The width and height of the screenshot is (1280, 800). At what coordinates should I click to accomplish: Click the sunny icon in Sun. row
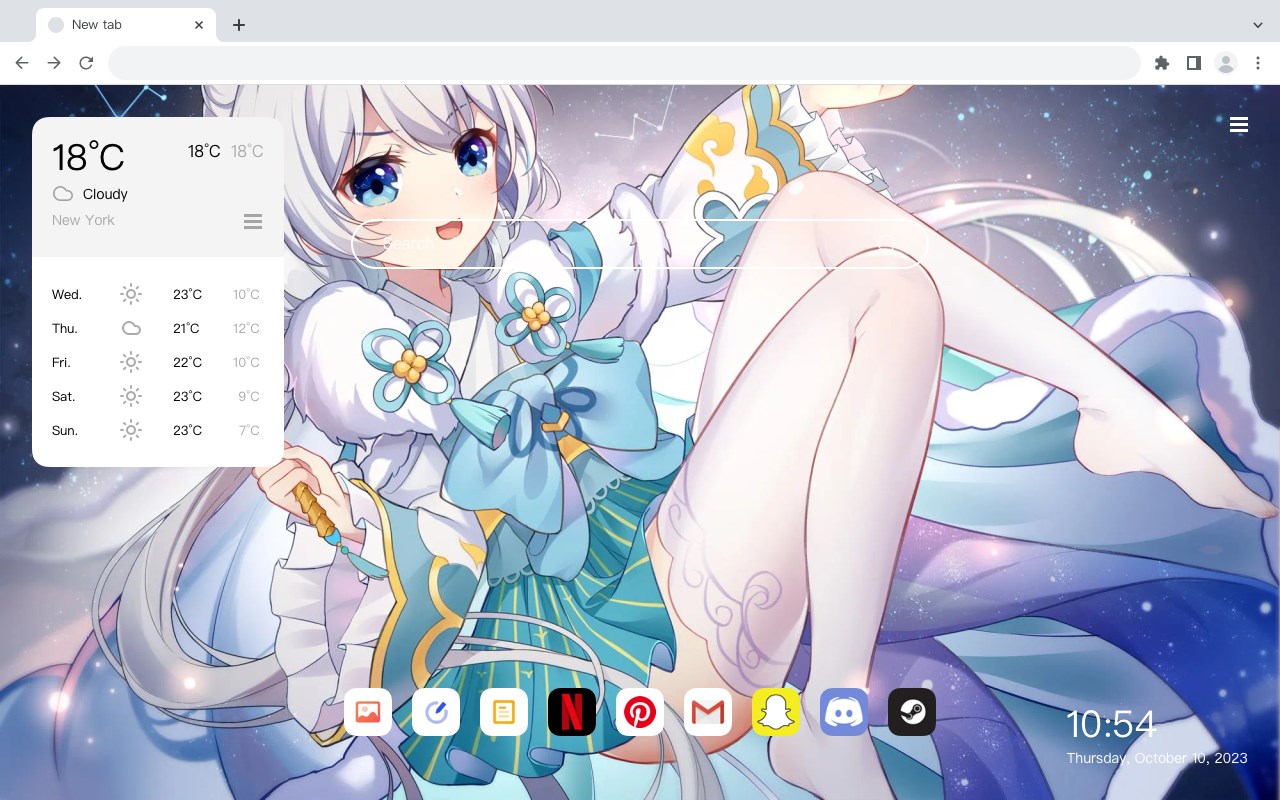point(131,430)
